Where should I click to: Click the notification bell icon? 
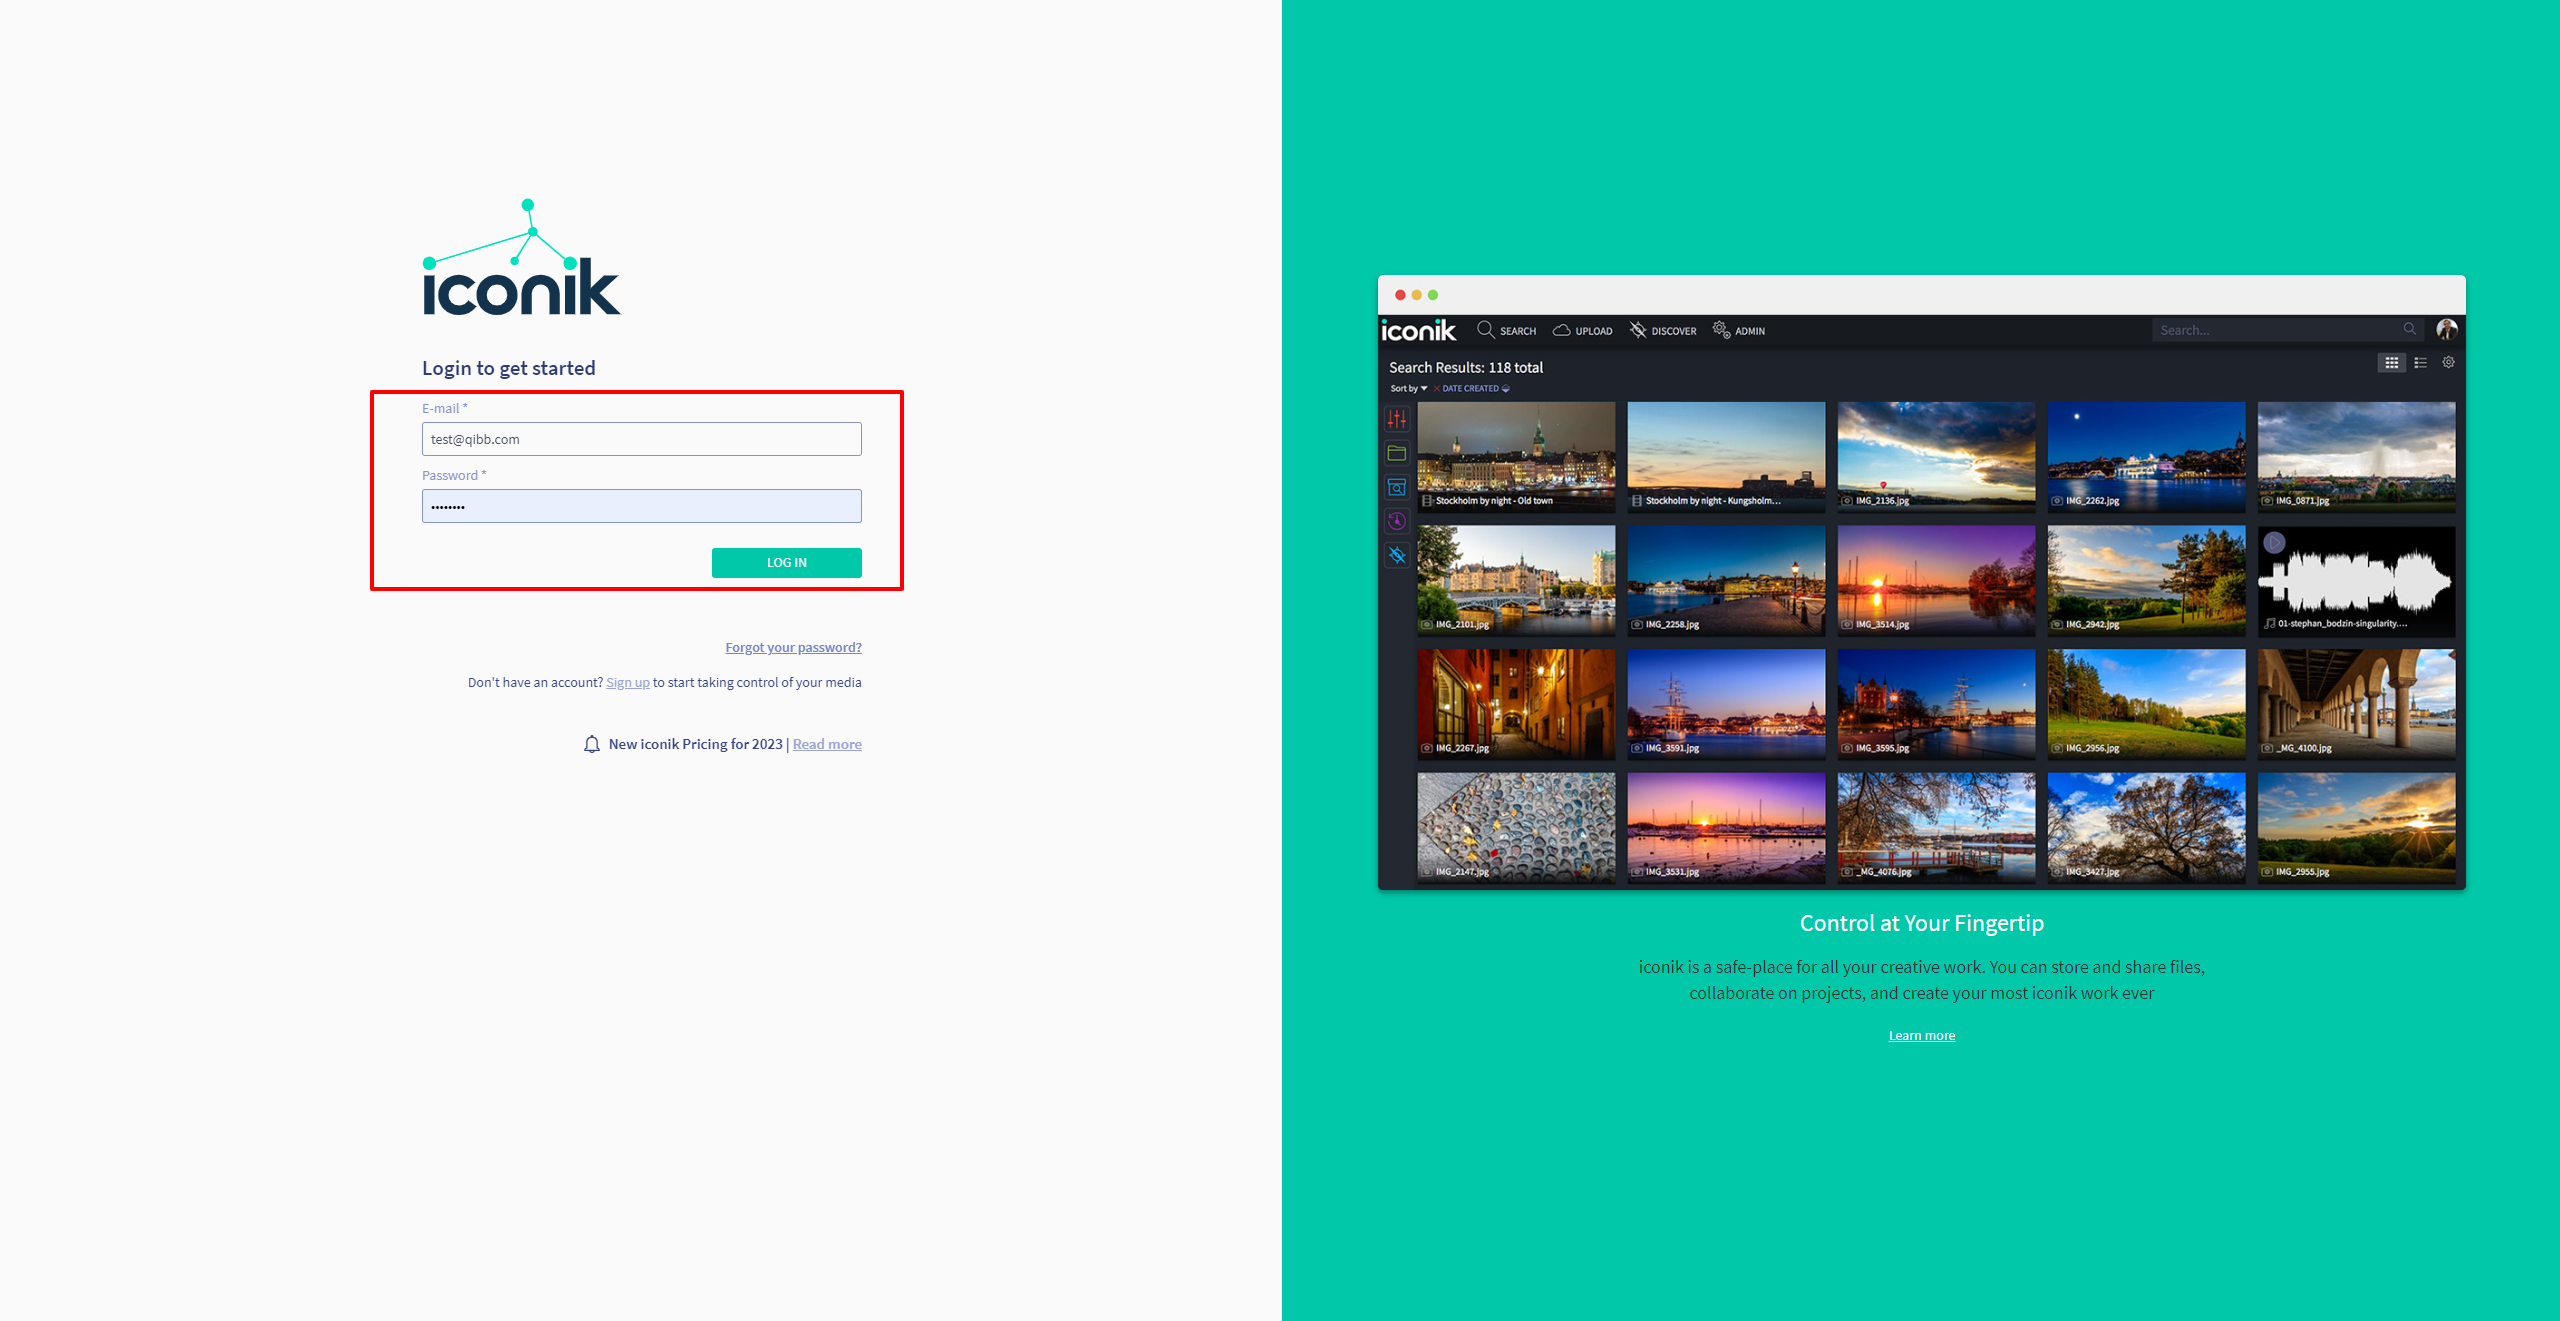[x=592, y=745]
